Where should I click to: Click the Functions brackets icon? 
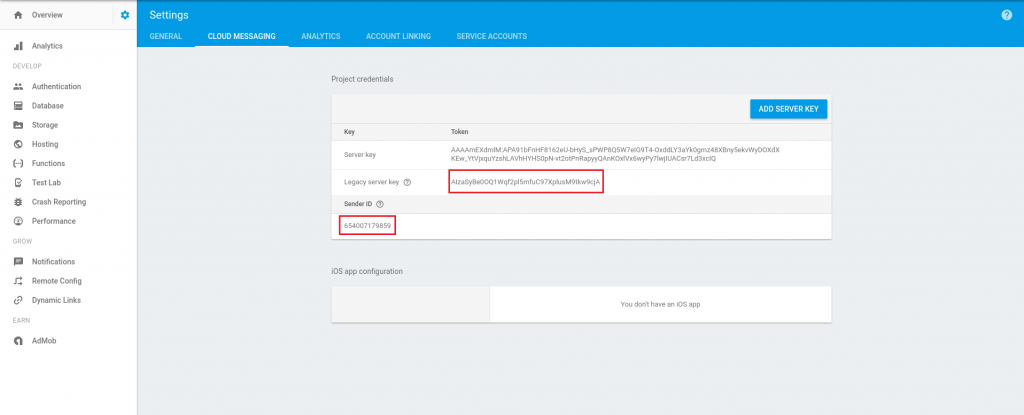(18, 163)
